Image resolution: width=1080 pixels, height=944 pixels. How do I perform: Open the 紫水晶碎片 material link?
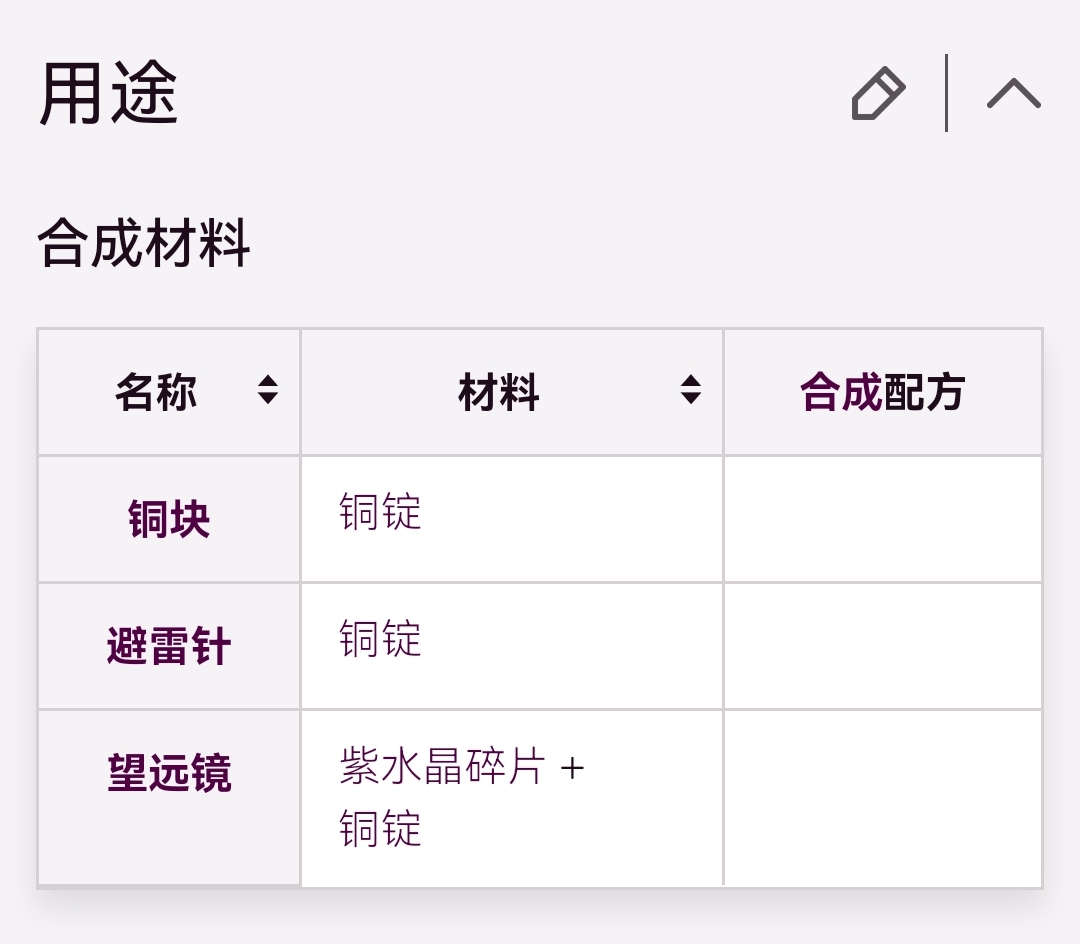point(442,768)
